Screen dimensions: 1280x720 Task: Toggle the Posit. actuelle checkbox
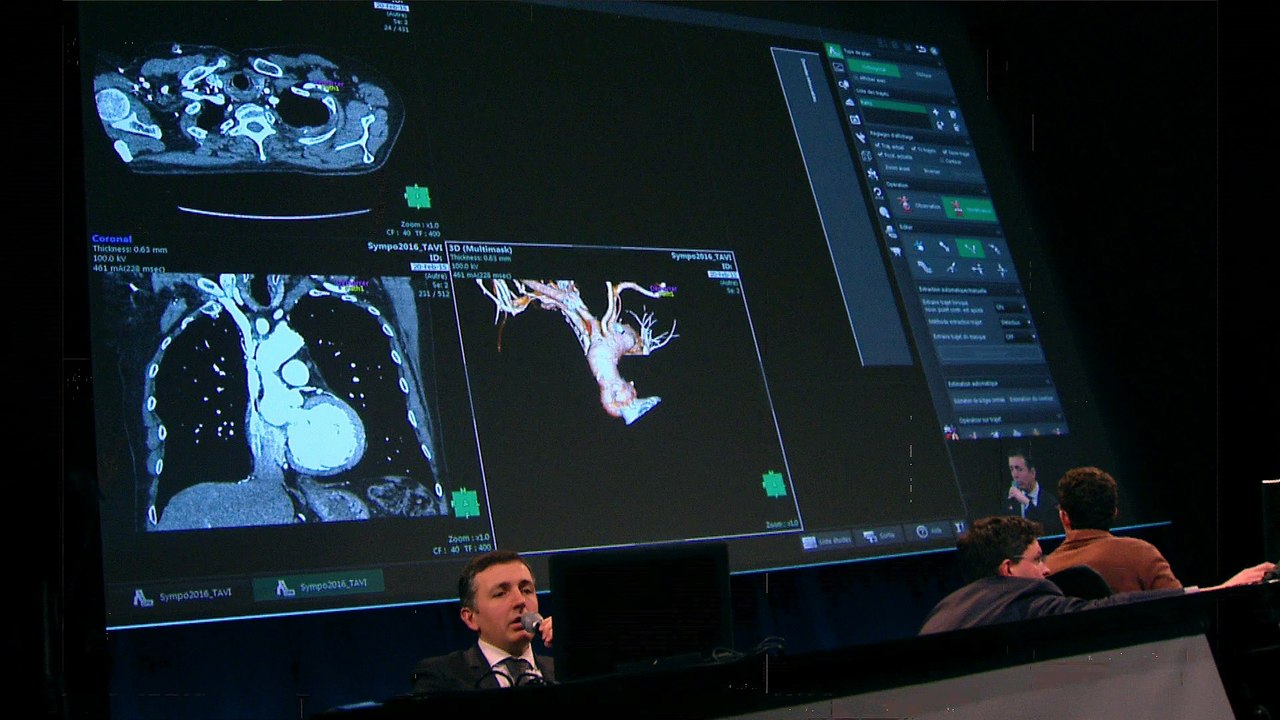[880, 154]
